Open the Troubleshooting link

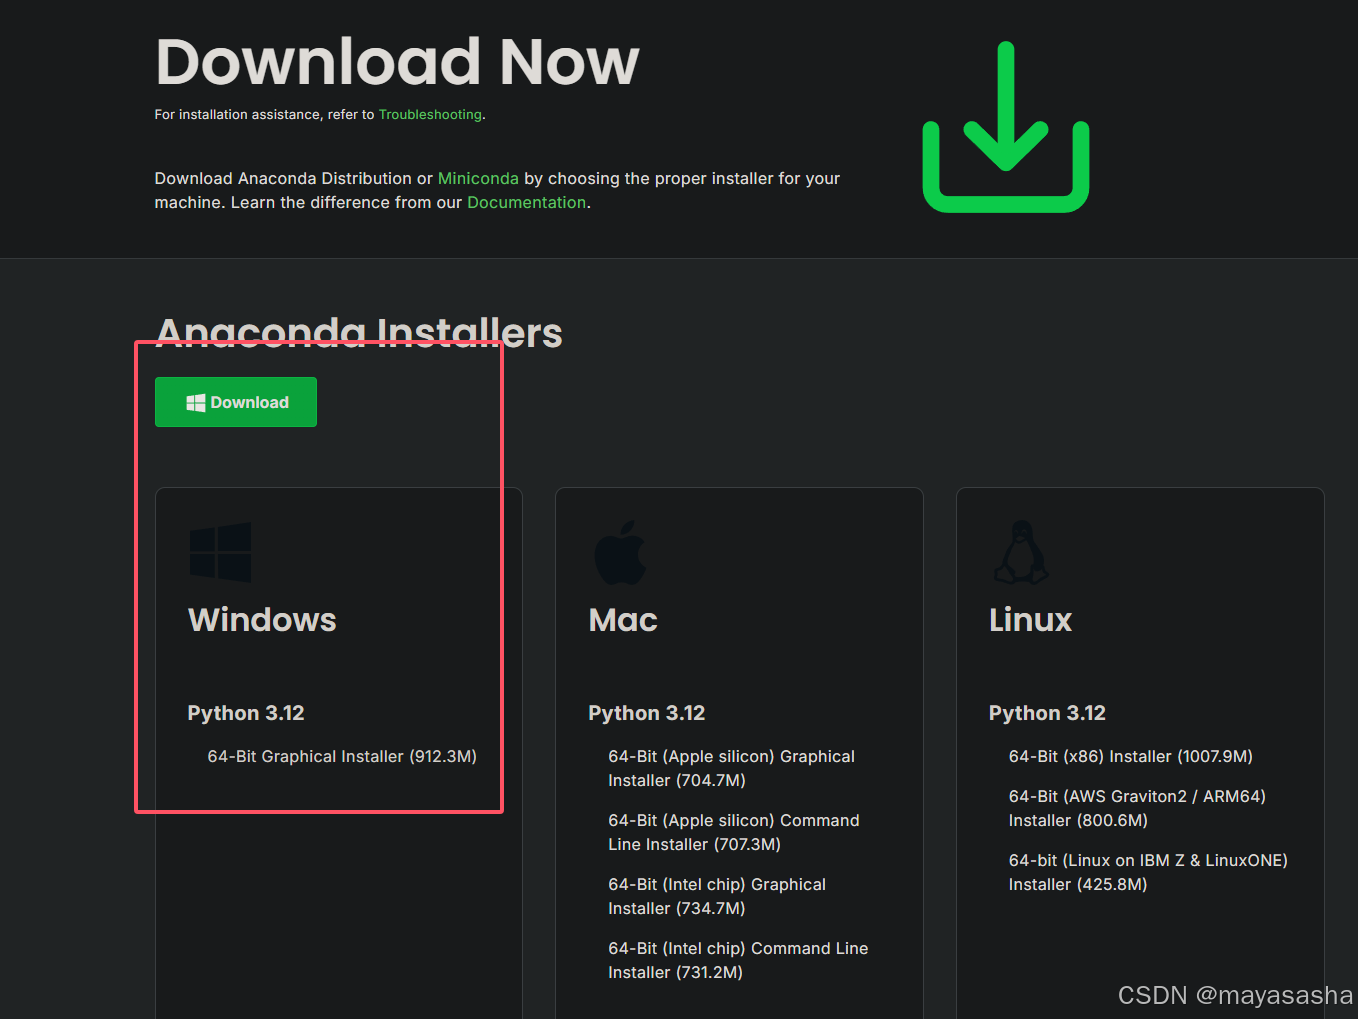(x=430, y=115)
